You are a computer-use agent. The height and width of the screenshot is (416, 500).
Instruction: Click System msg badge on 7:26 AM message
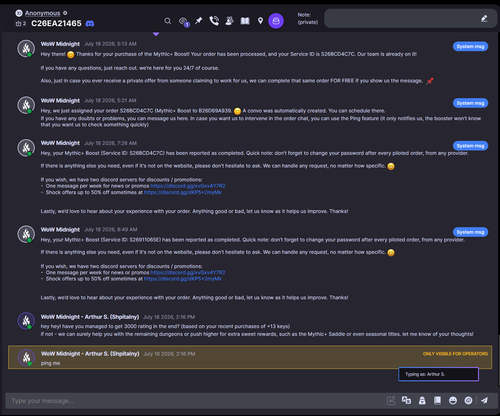coord(470,146)
